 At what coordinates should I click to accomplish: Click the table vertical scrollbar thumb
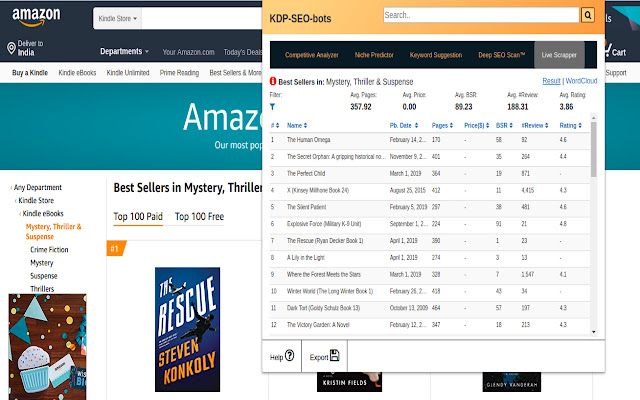593,149
